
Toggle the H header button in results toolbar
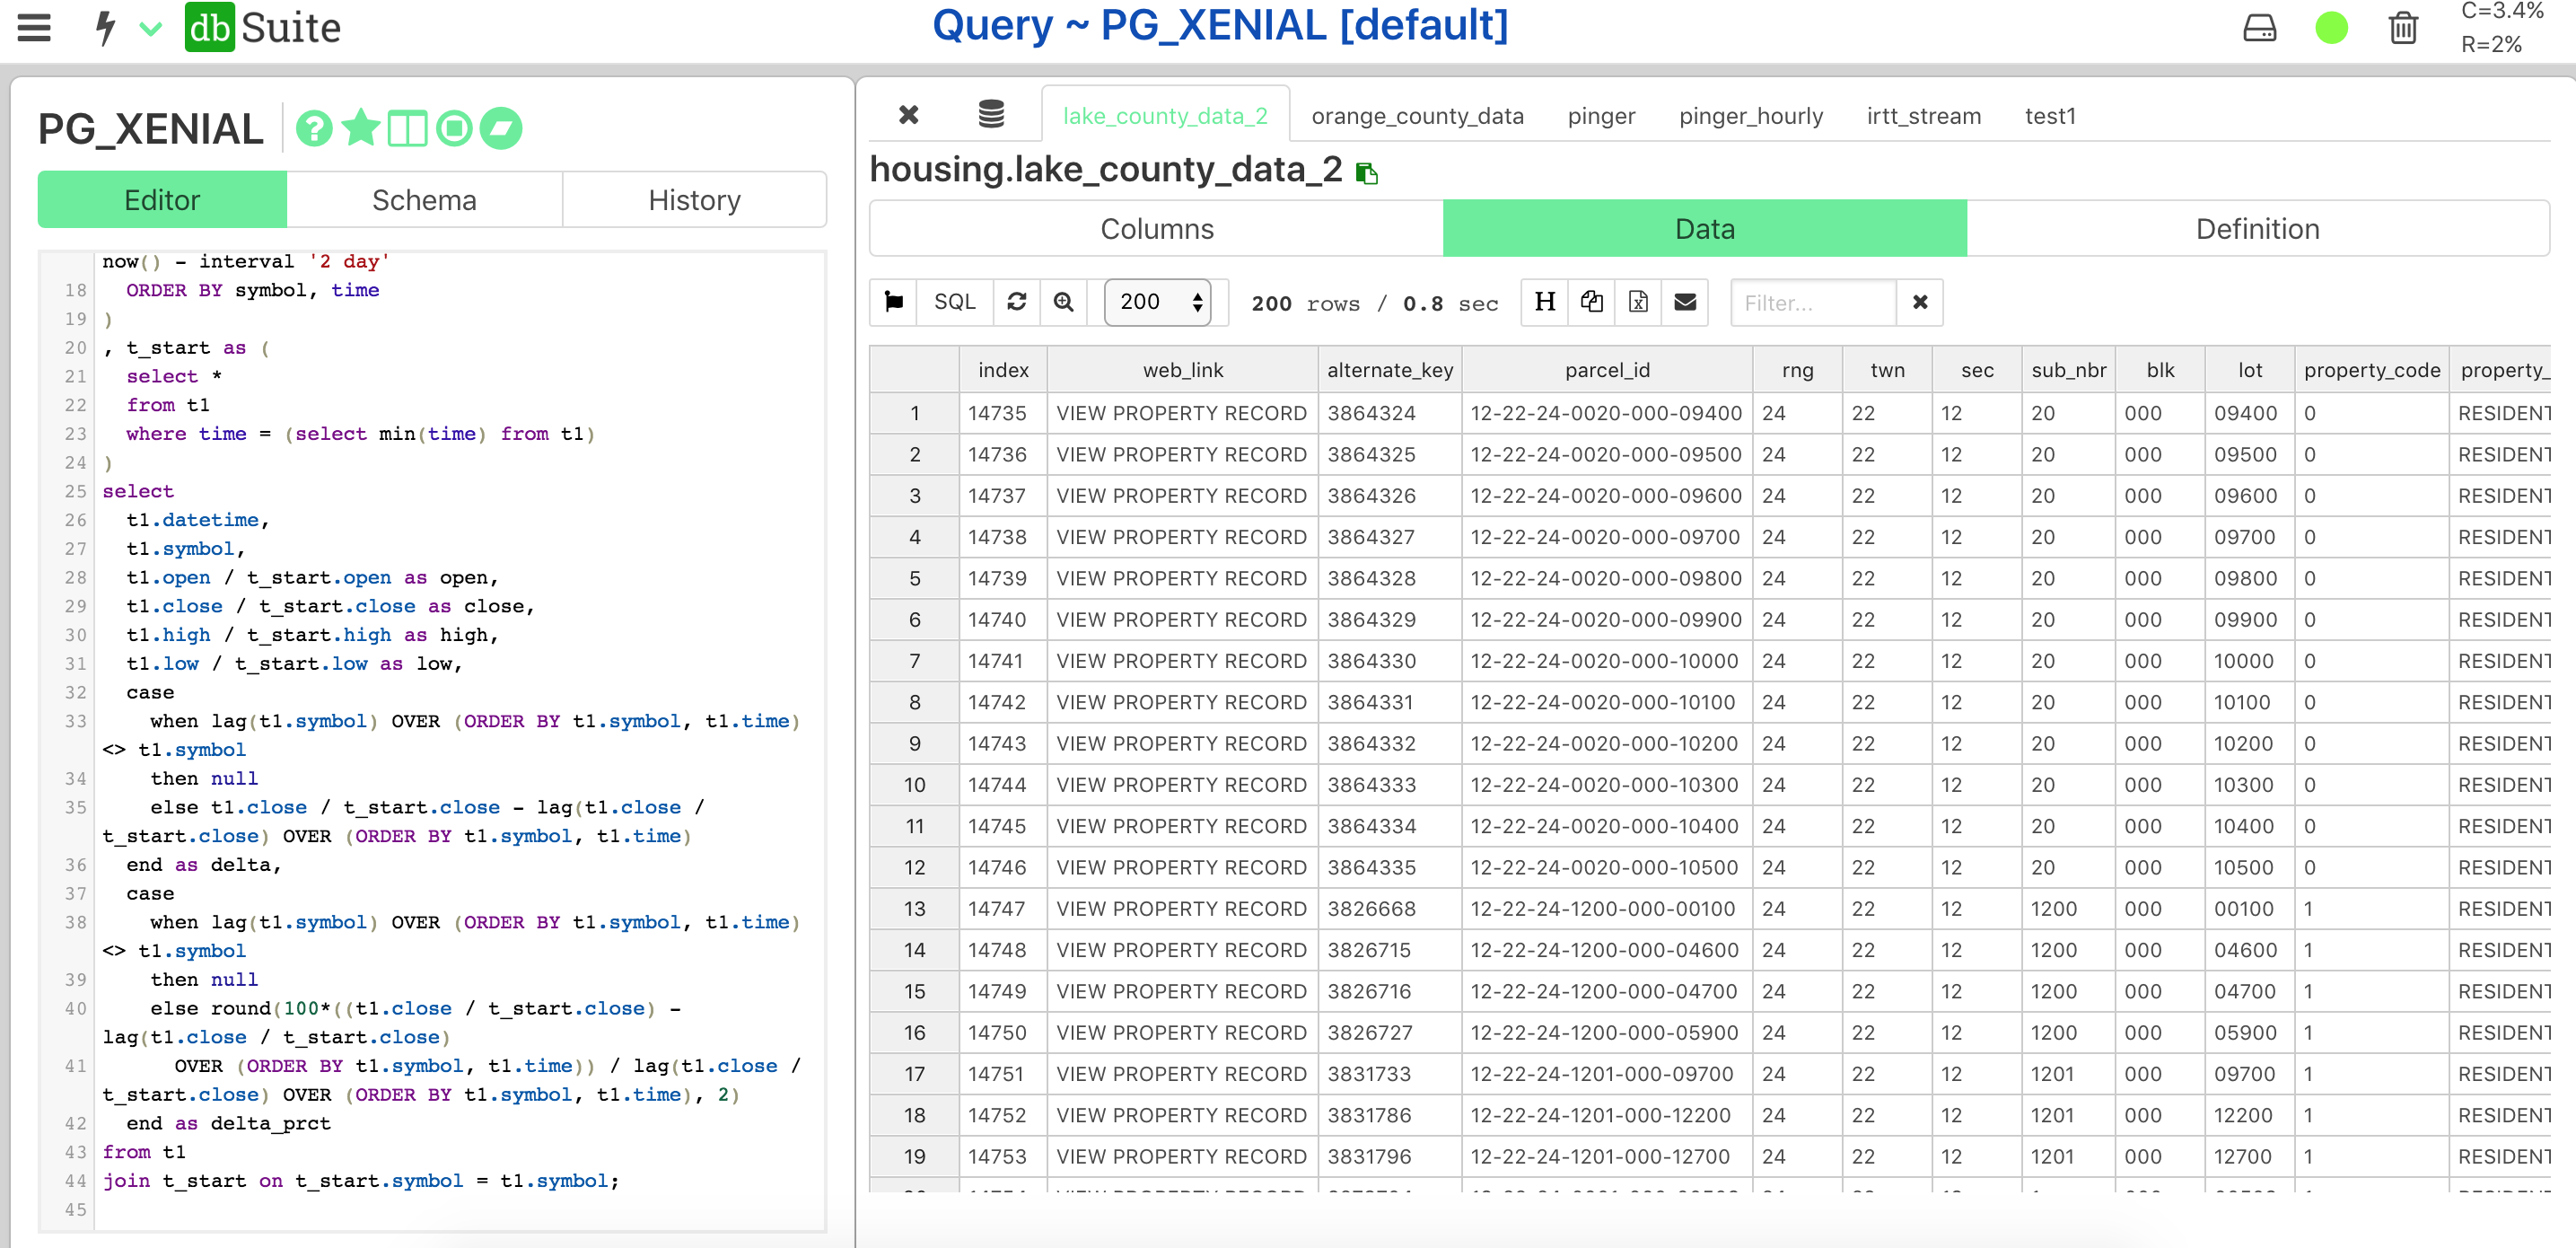click(1545, 302)
